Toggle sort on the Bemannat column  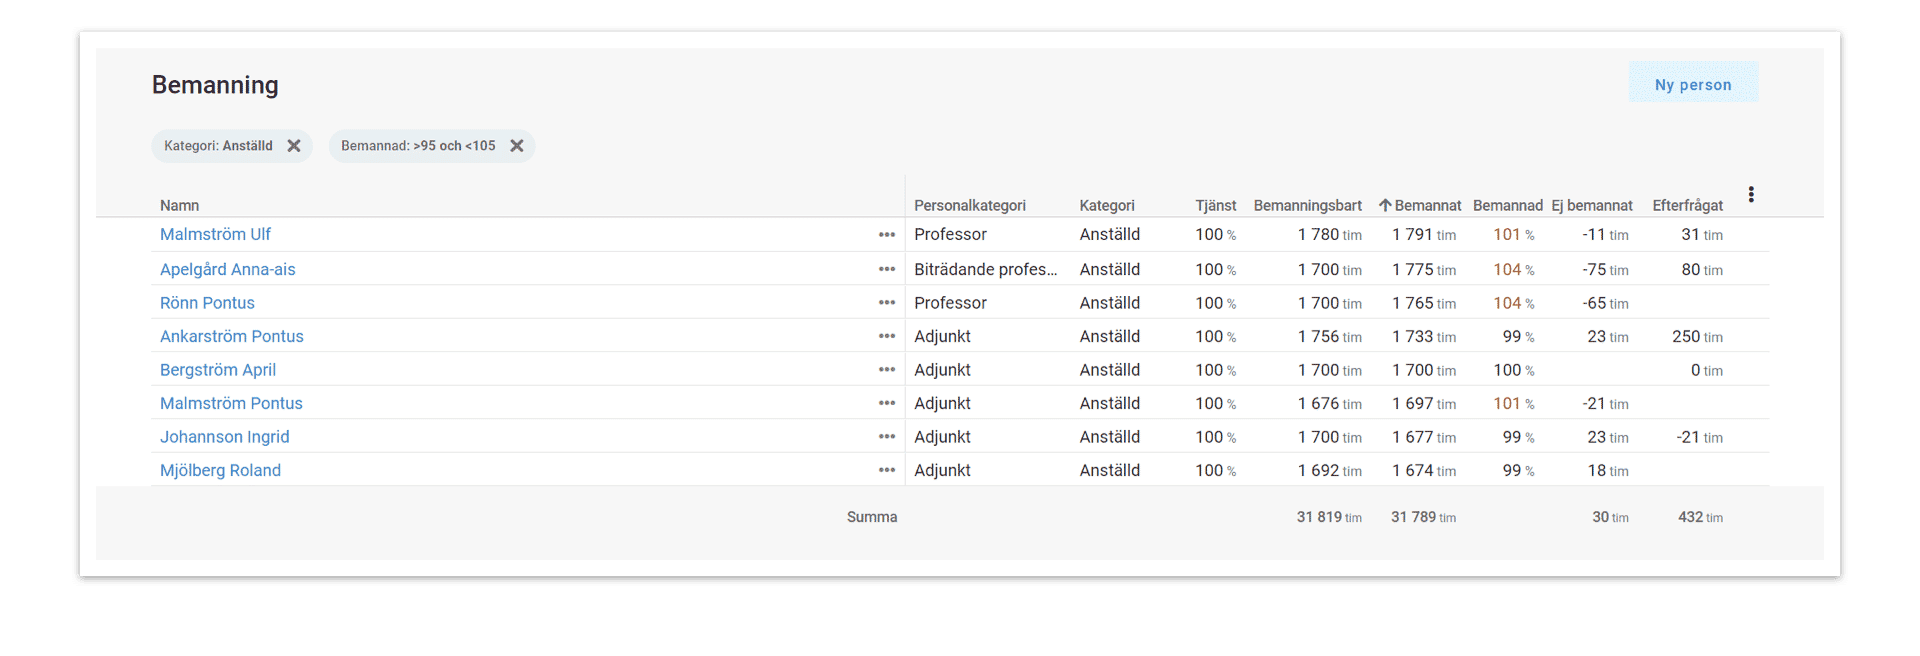pyautogui.click(x=1427, y=206)
